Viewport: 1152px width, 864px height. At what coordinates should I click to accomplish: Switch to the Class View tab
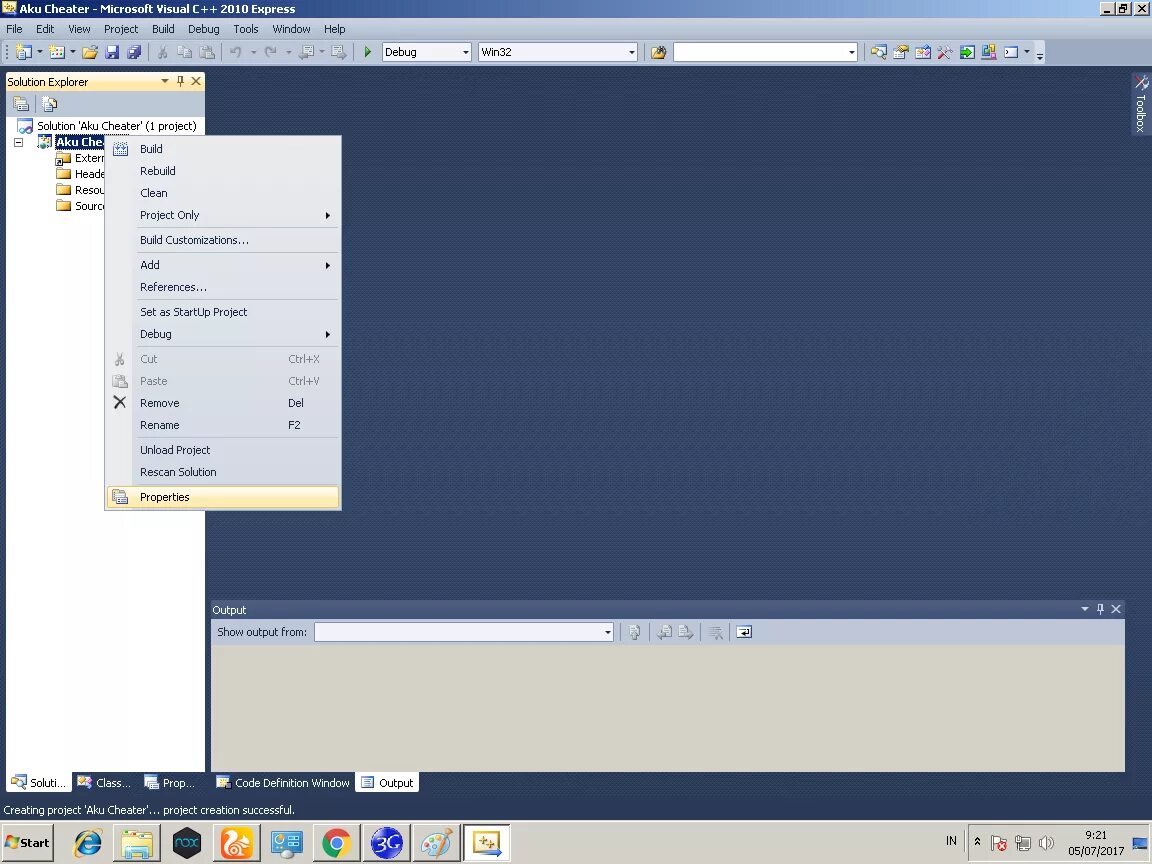(104, 783)
